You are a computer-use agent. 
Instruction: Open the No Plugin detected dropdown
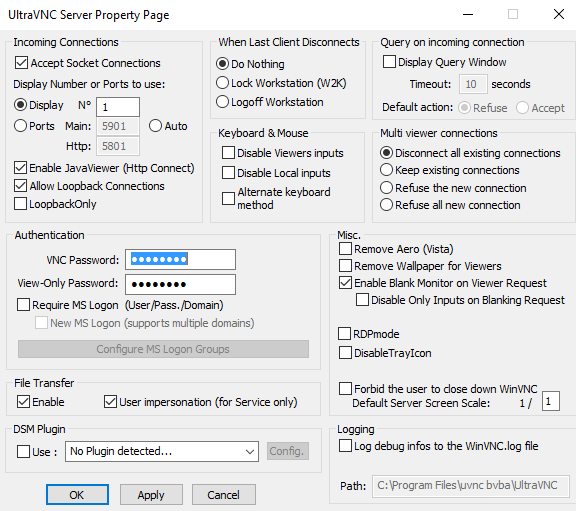pos(162,451)
